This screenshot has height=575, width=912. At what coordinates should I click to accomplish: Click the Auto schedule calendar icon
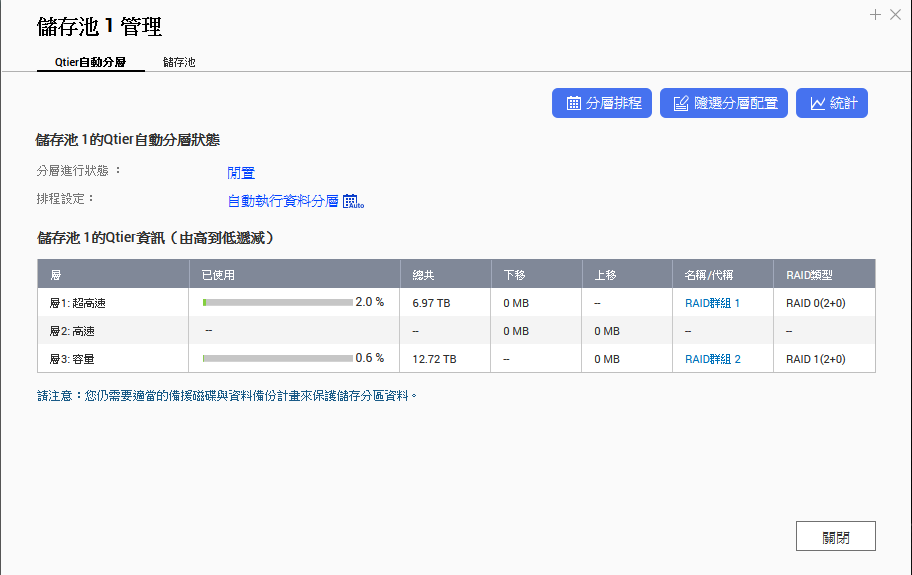(x=353, y=201)
